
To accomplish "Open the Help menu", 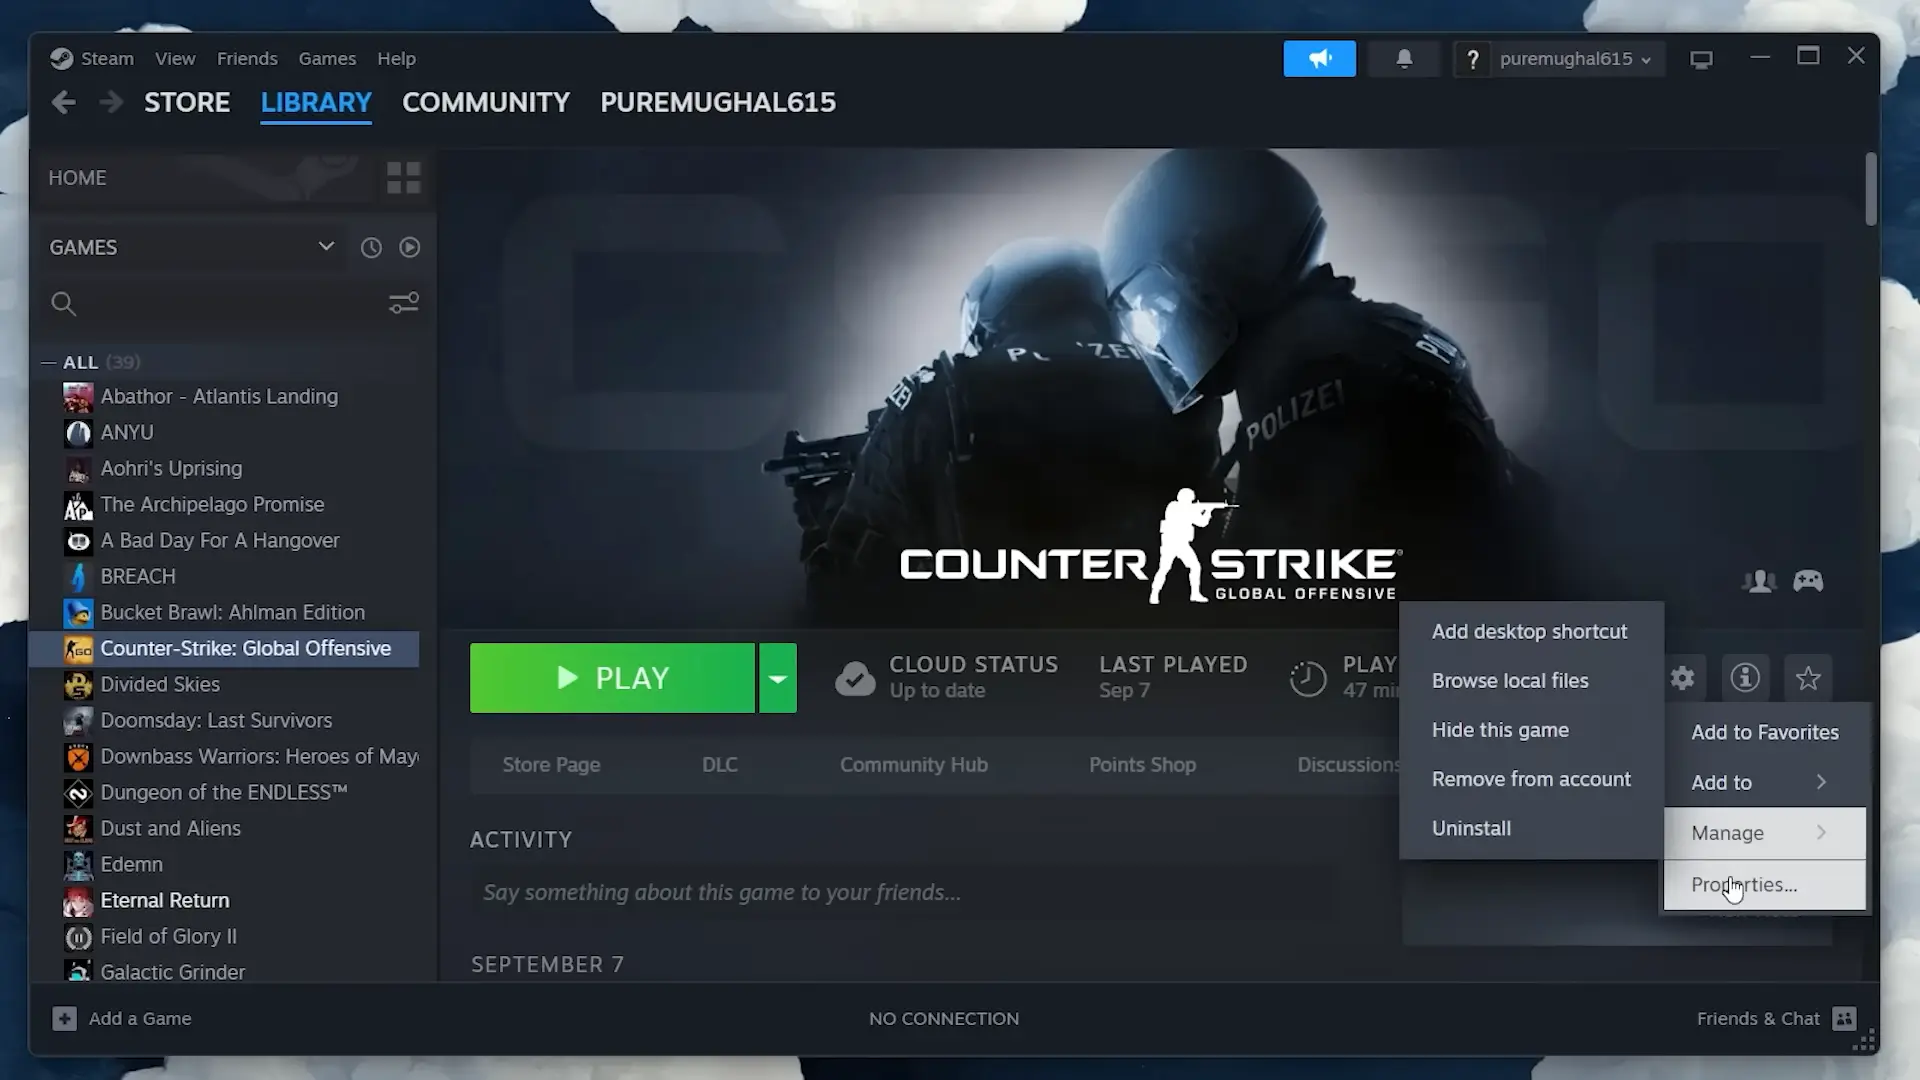I will [396, 59].
